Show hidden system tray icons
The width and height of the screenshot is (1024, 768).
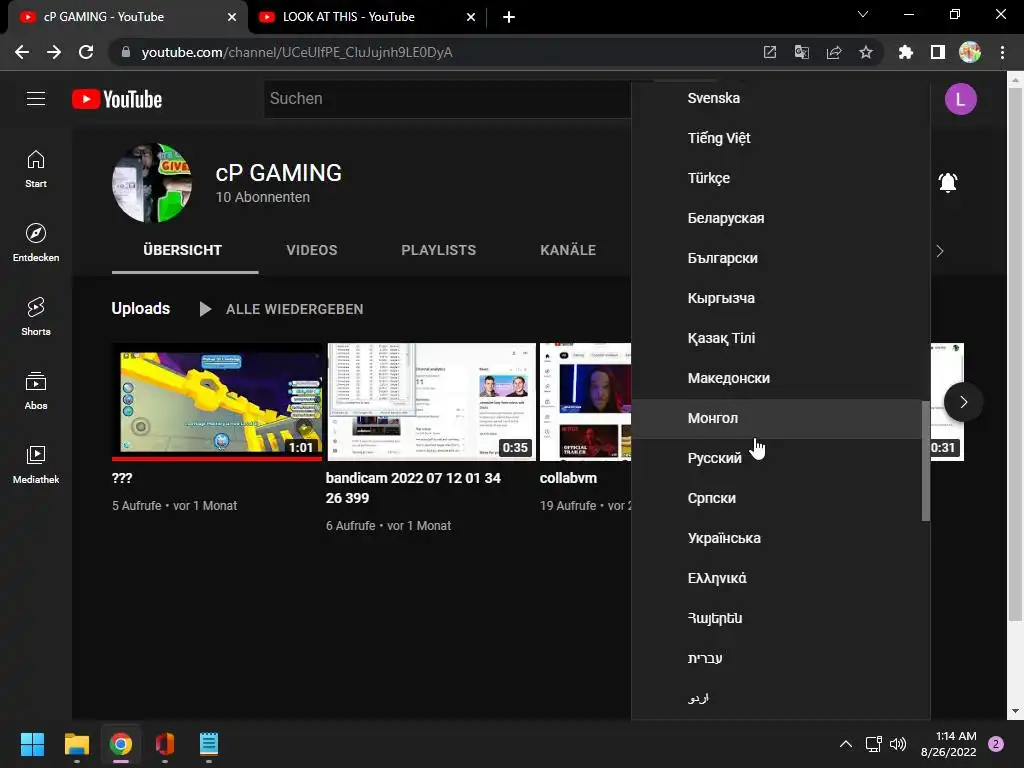(846, 744)
